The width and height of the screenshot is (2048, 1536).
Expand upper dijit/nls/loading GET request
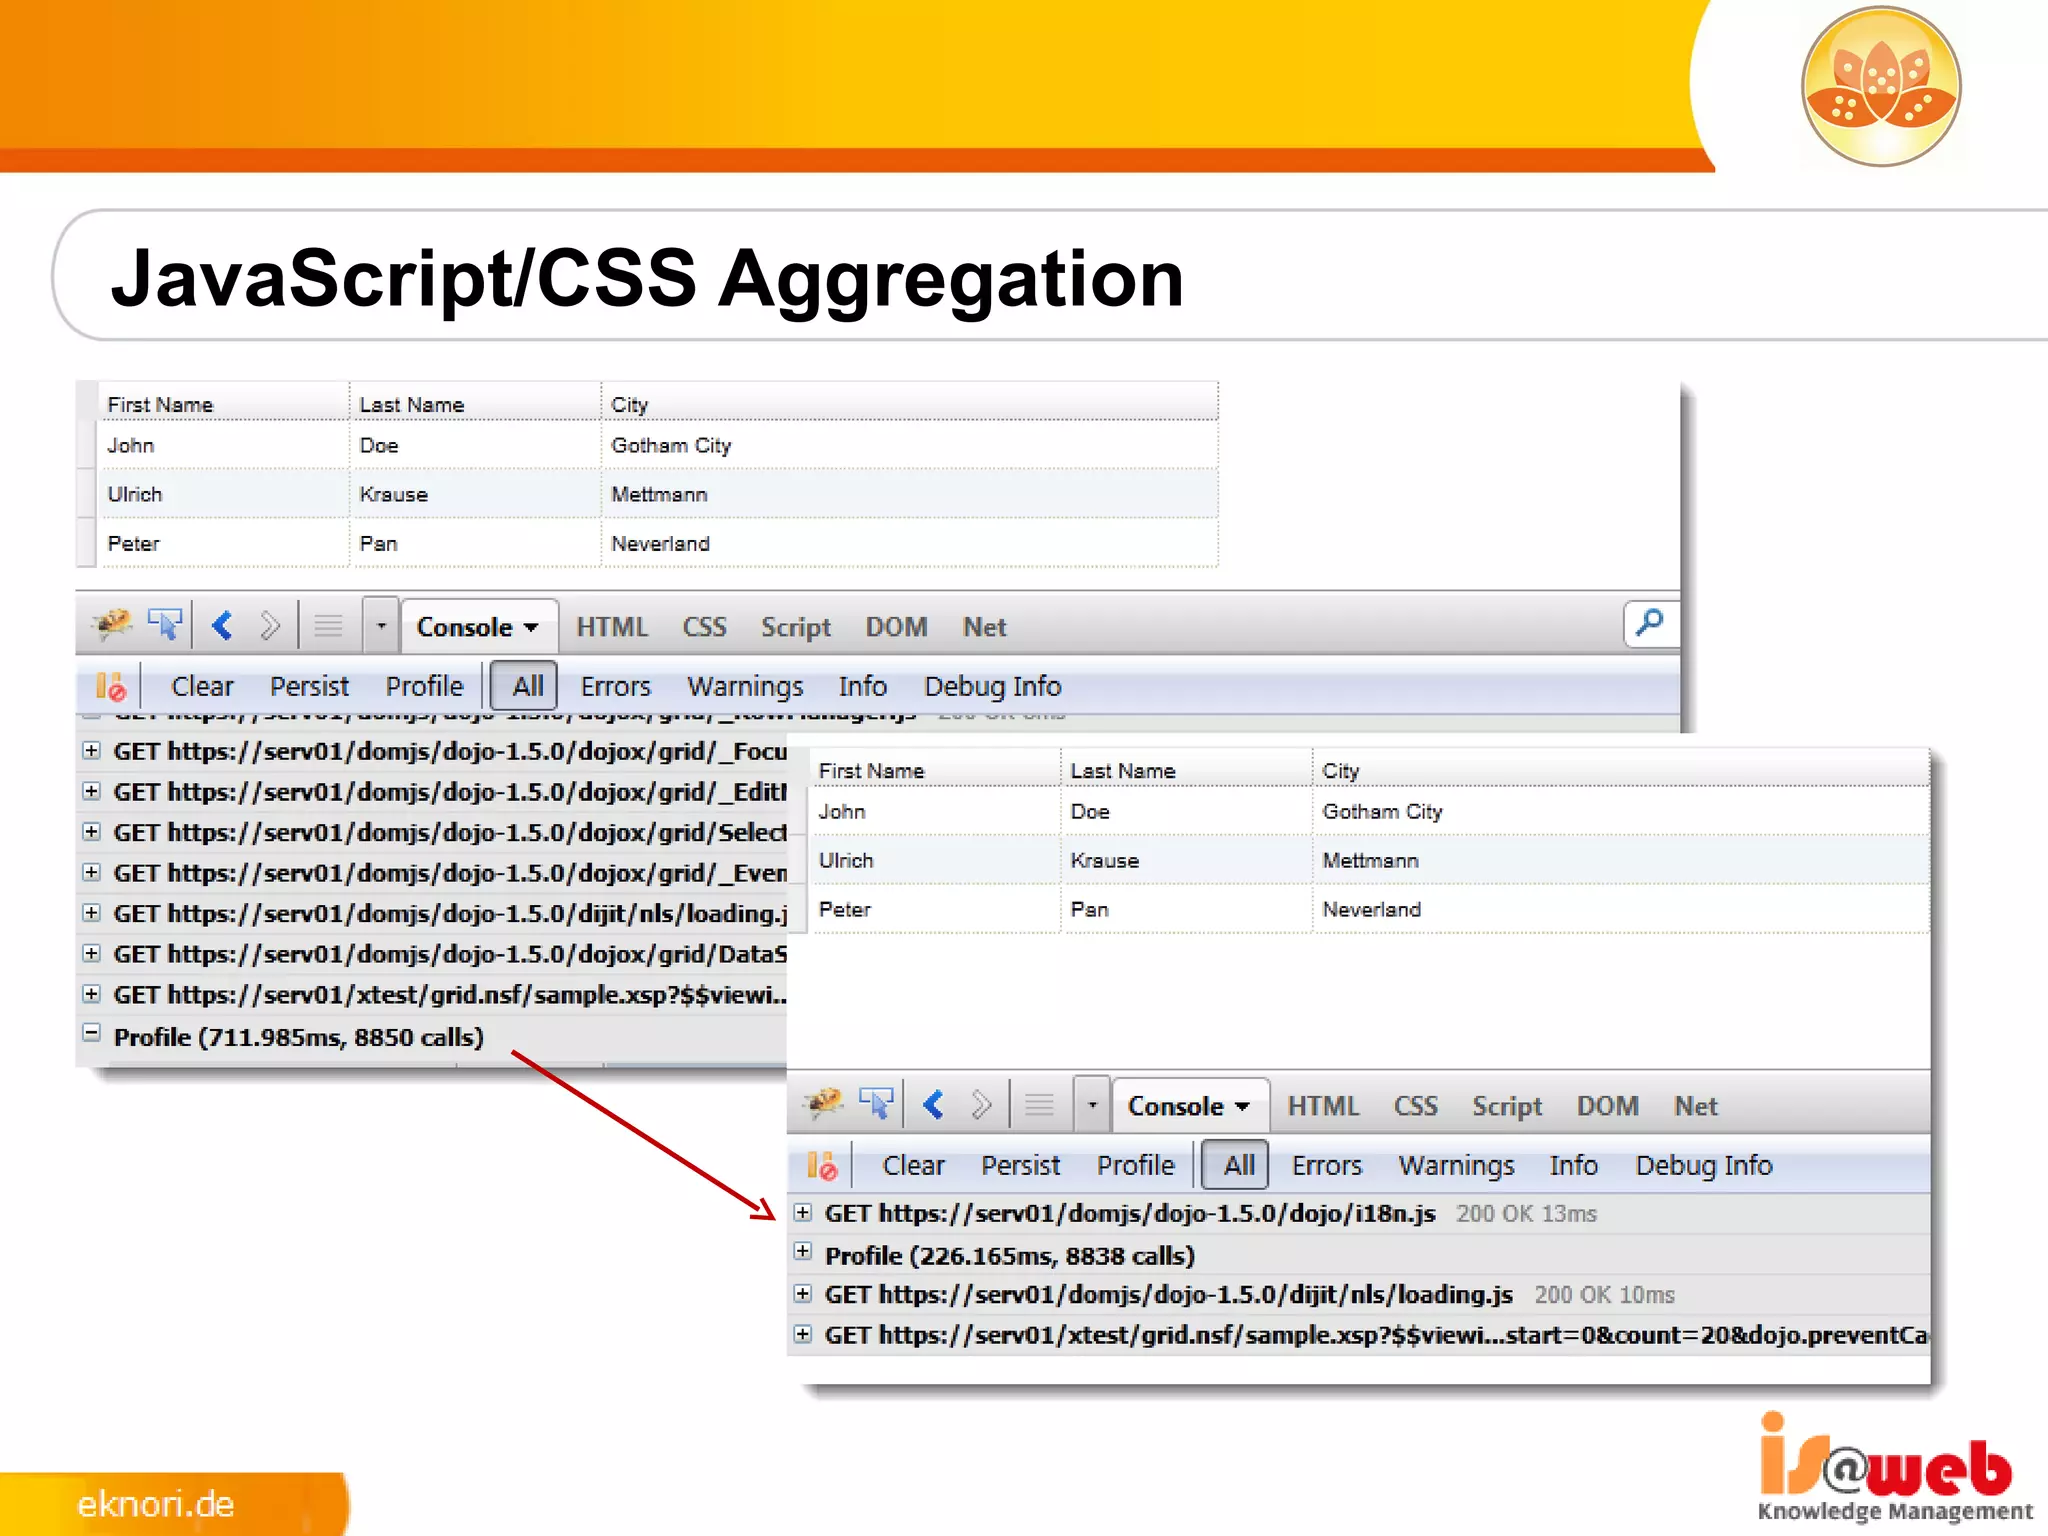91,912
